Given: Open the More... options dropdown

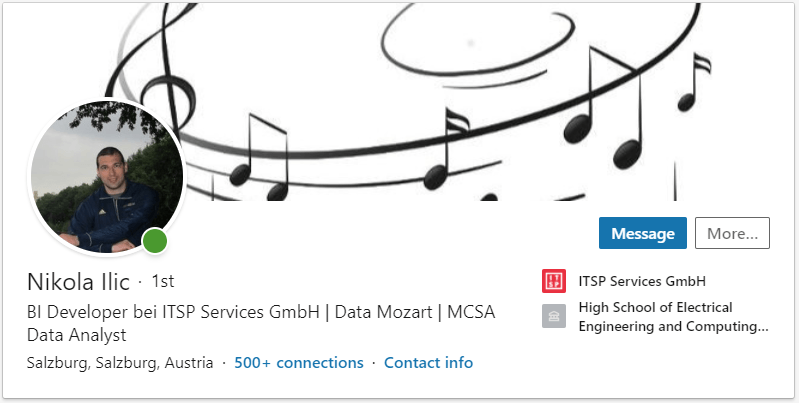Looking at the screenshot, I should pyautogui.click(x=732, y=233).
